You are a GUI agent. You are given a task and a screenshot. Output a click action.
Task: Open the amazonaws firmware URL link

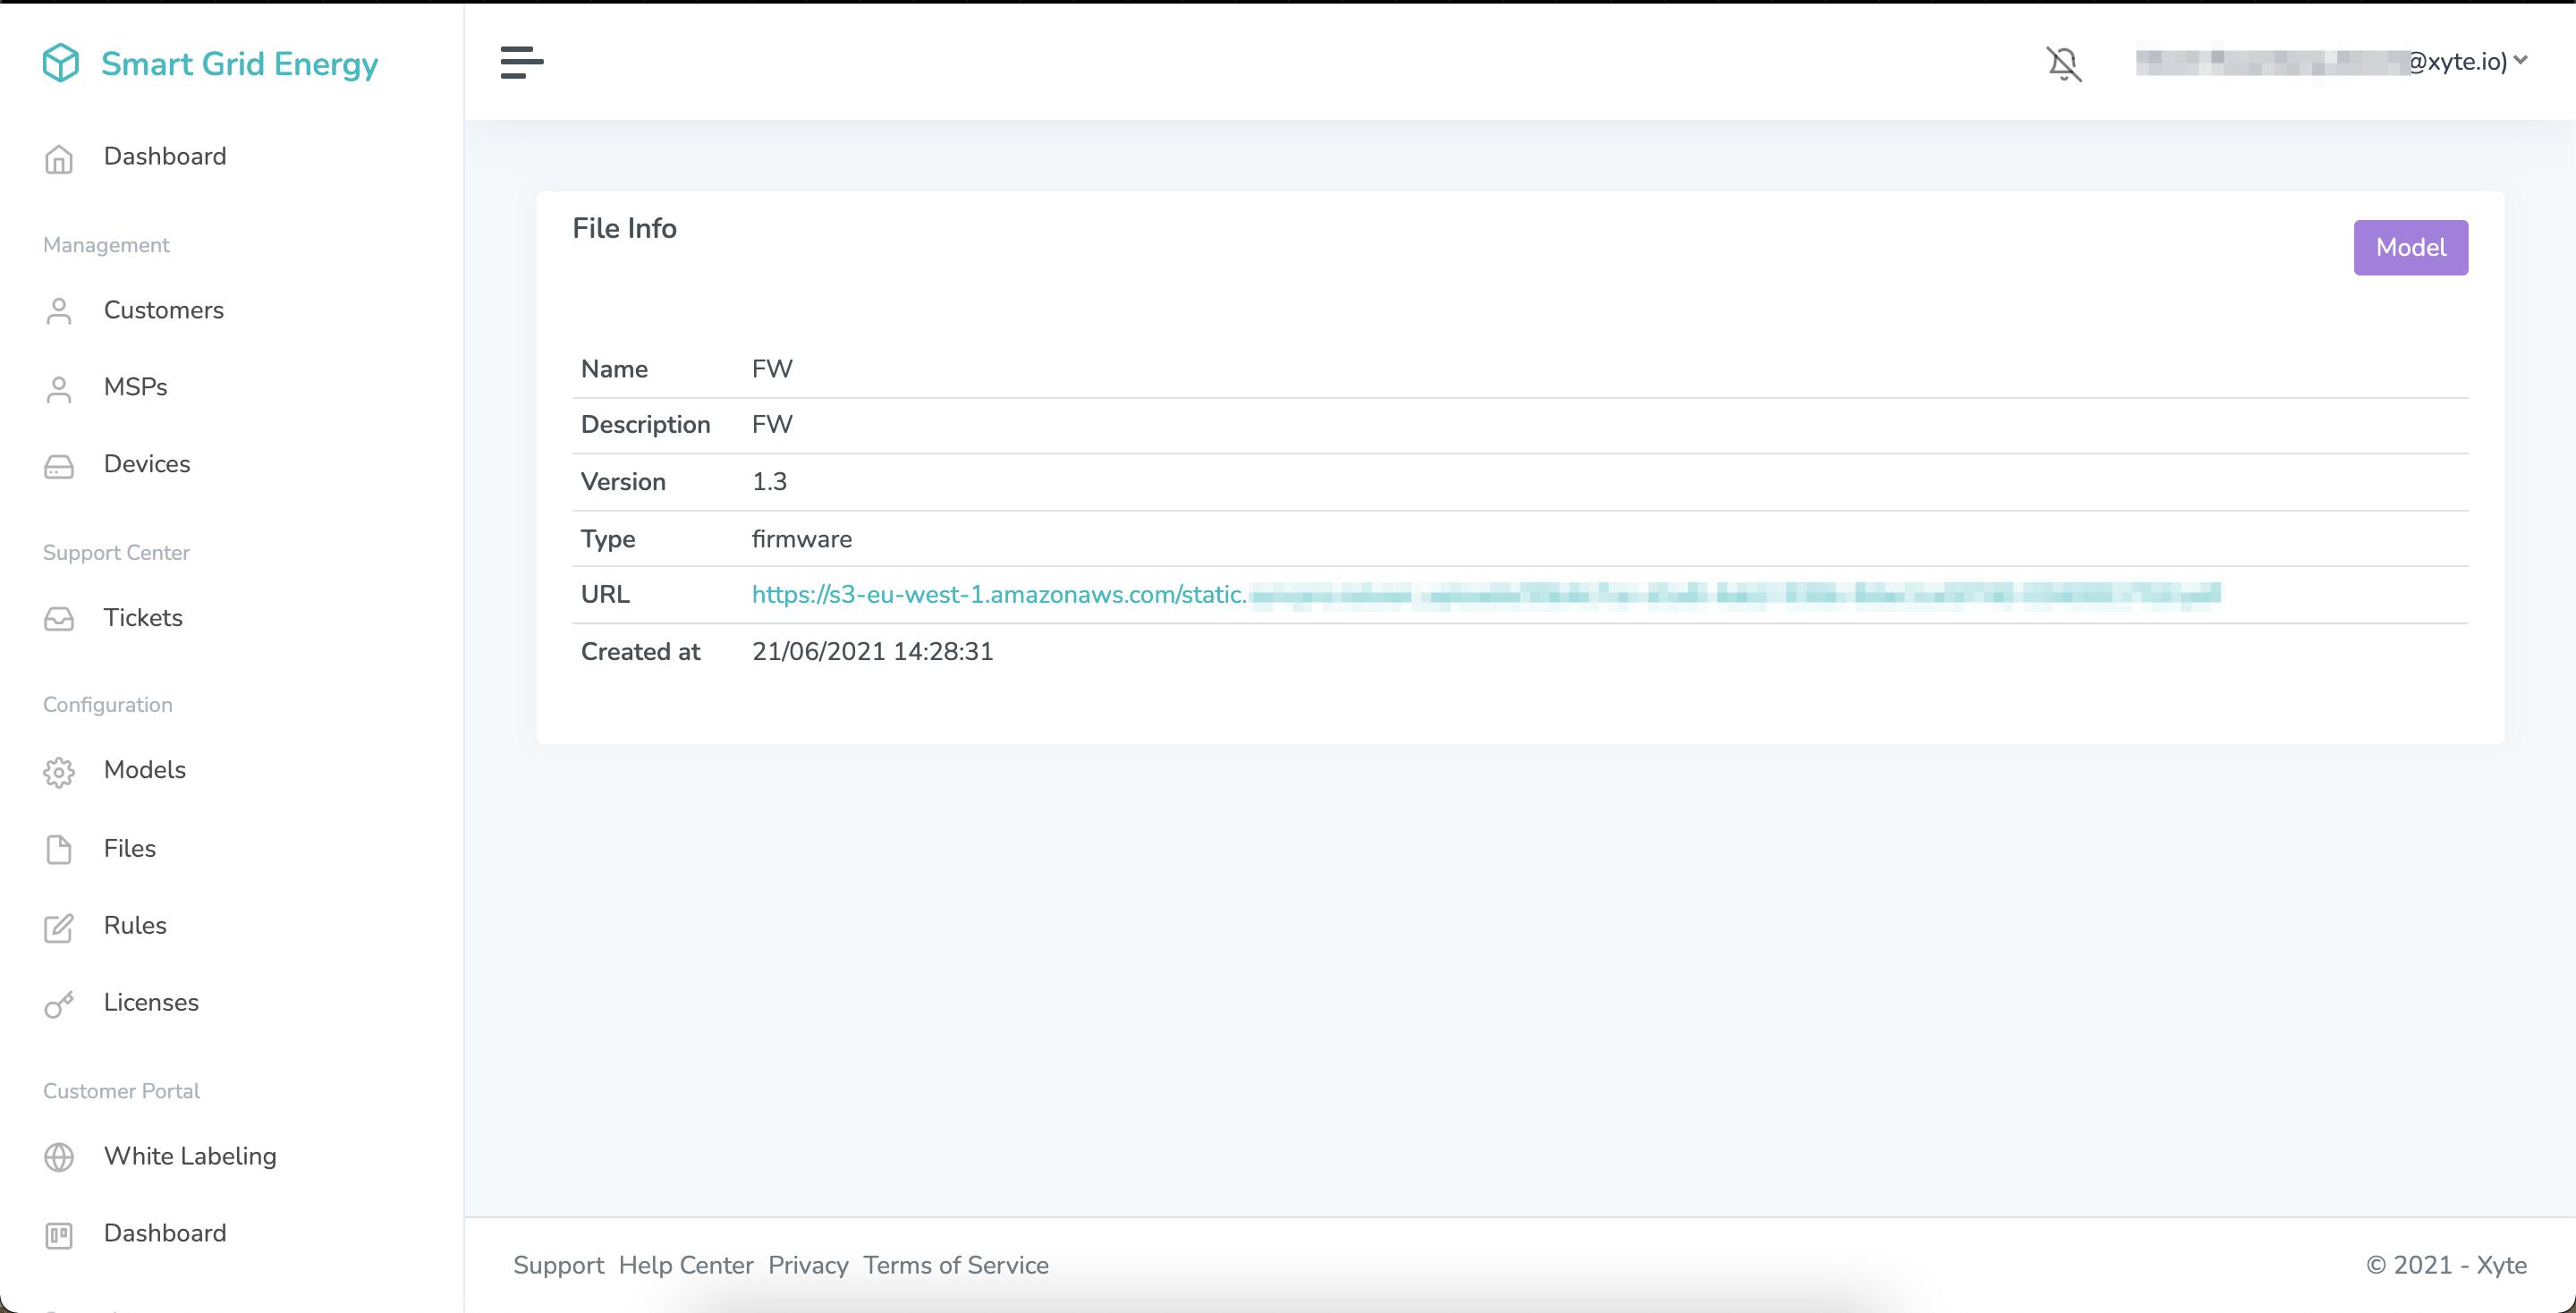click(998, 595)
